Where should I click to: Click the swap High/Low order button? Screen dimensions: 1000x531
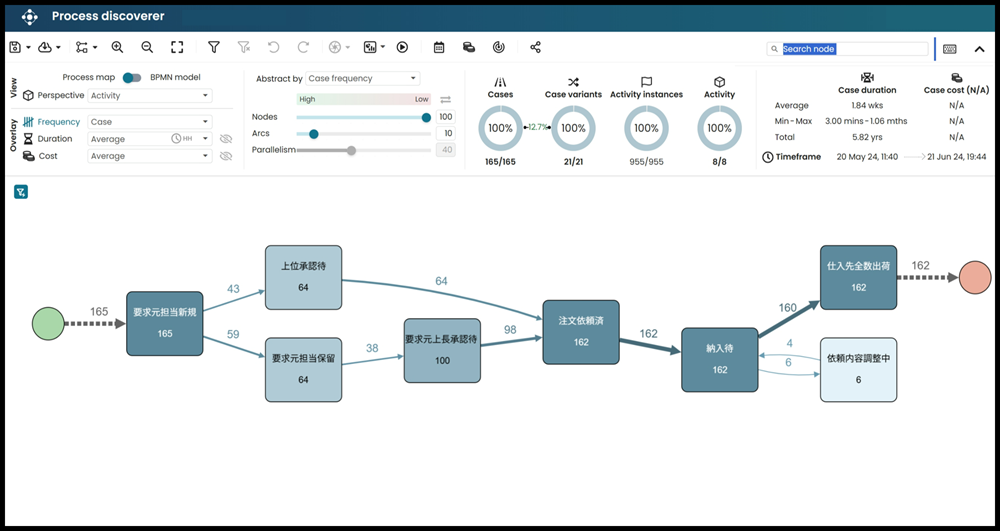(446, 99)
